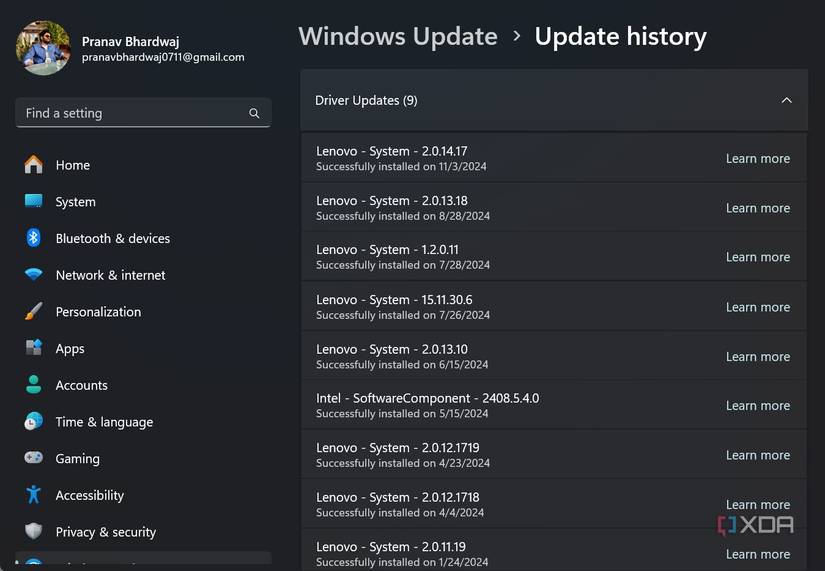Select the Gaming controller icon
This screenshot has height=571, width=825.
click(x=34, y=458)
